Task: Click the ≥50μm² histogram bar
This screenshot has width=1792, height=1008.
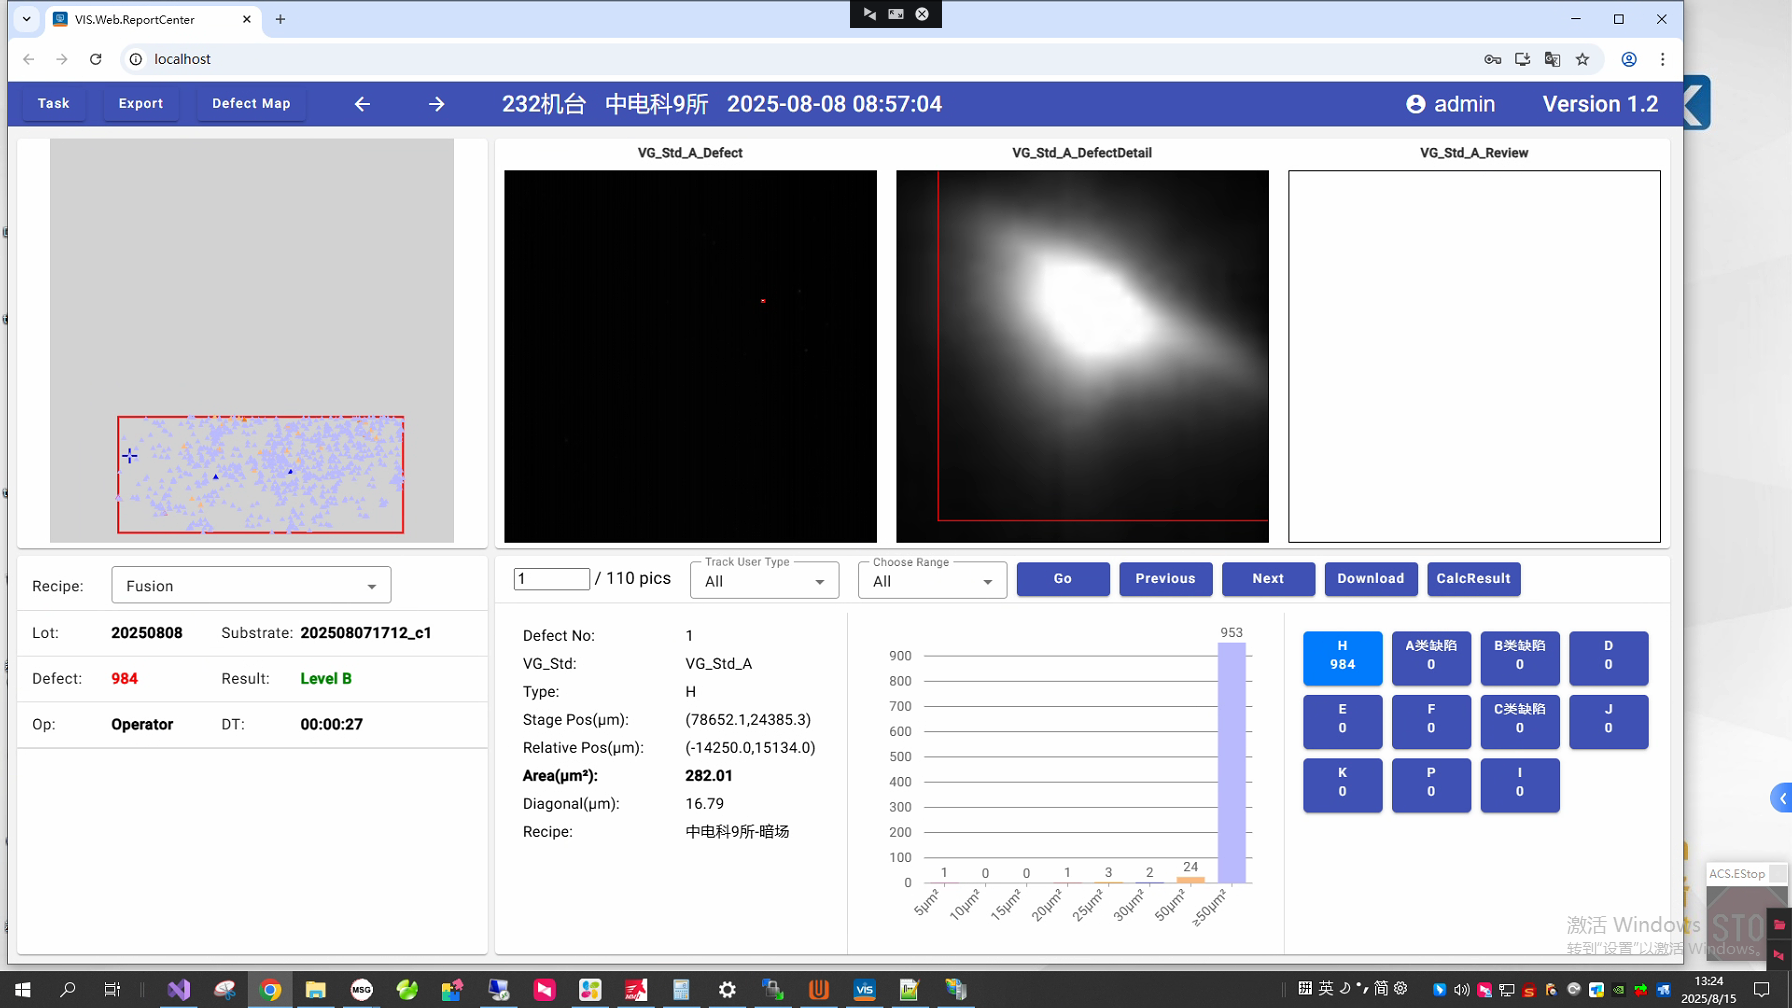Action: coord(1231,762)
